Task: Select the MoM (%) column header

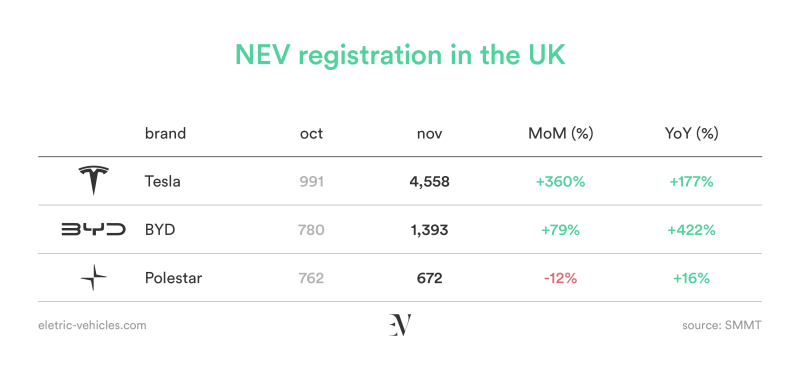Action: [560, 134]
